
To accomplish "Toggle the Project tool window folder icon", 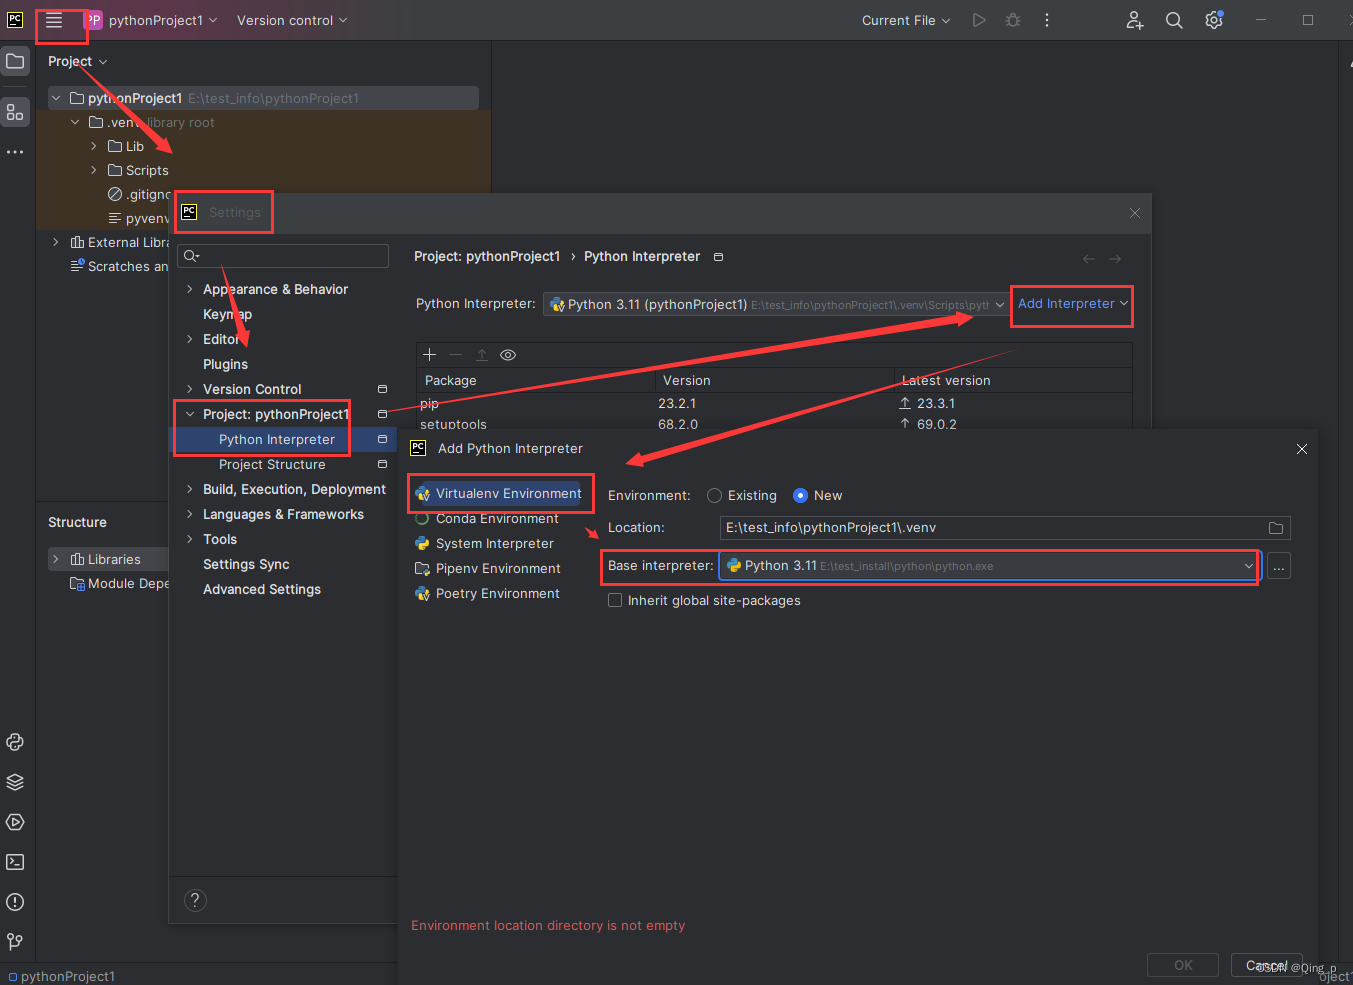I will pos(15,61).
